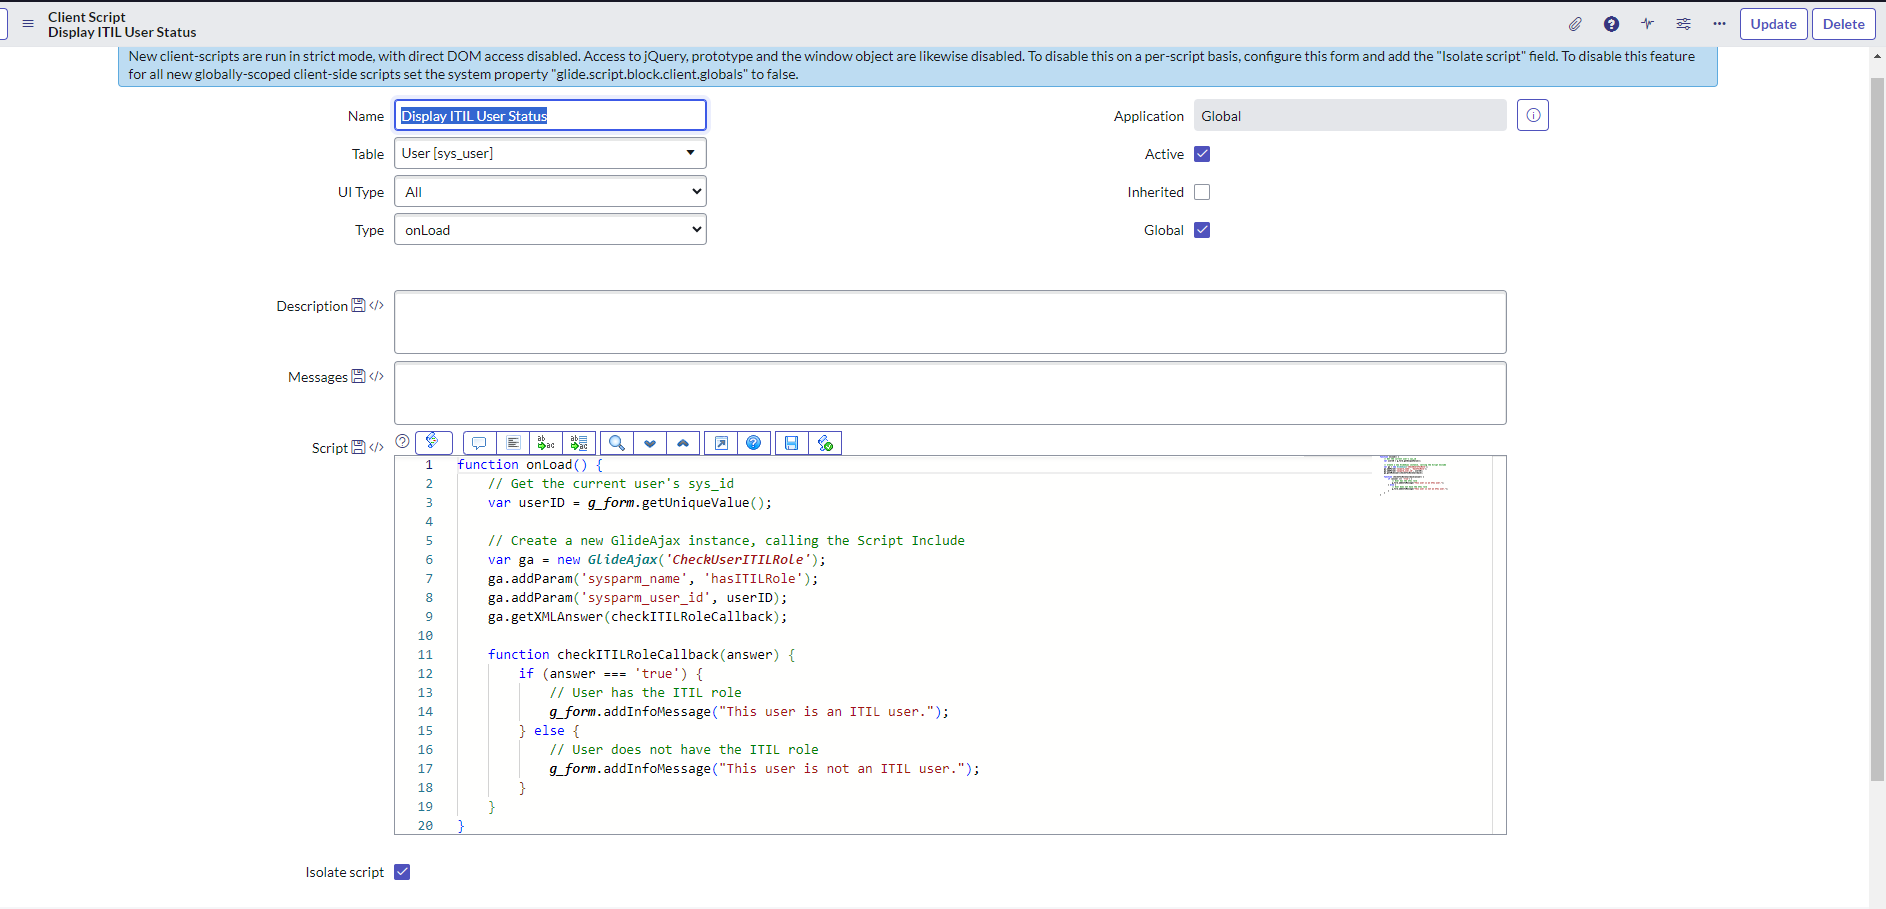Open the Table dropdown showing User [sys_user]
This screenshot has width=1886, height=909.
(550, 153)
